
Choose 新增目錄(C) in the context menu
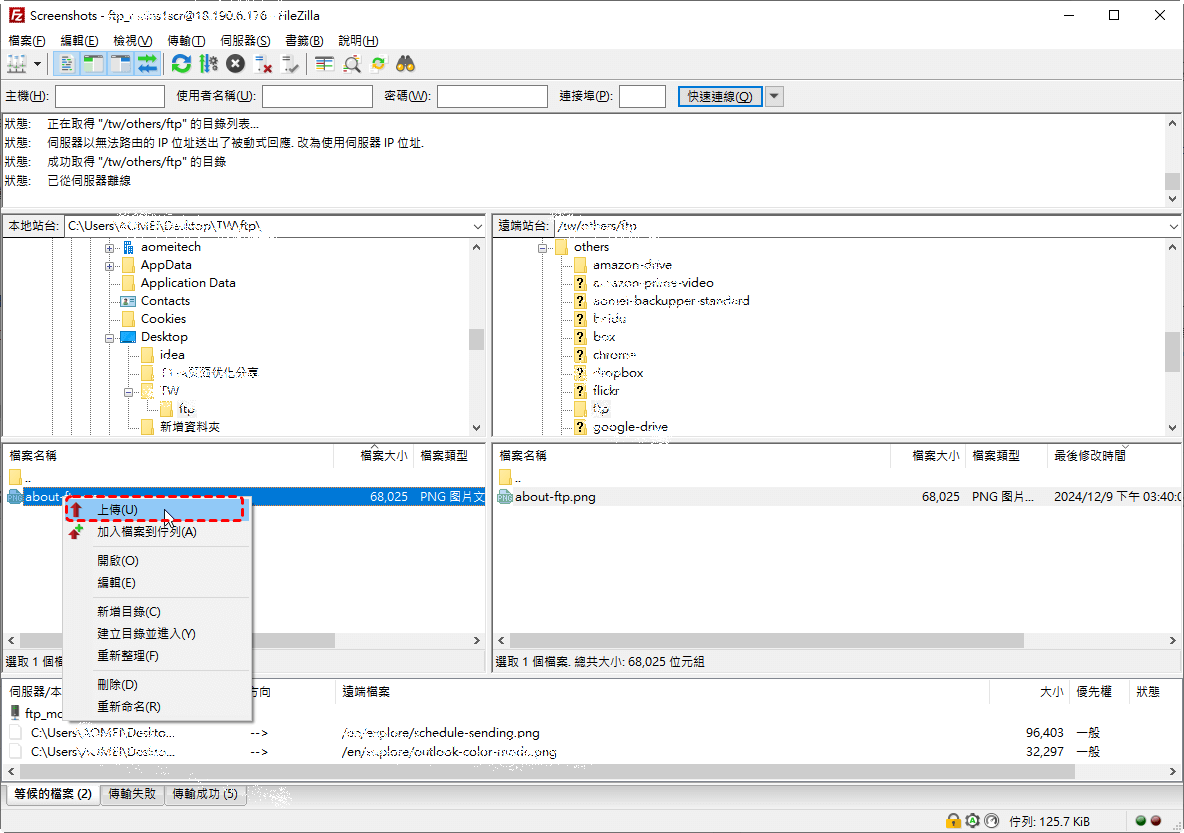pyautogui.click(x=156, y=611)
